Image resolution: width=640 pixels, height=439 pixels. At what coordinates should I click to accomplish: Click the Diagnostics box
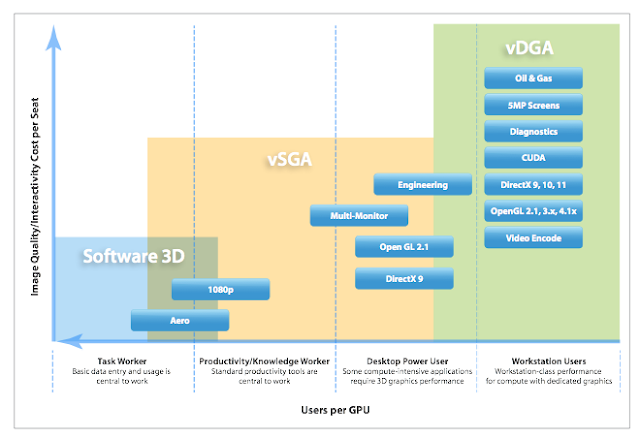(x=533, y=131)
